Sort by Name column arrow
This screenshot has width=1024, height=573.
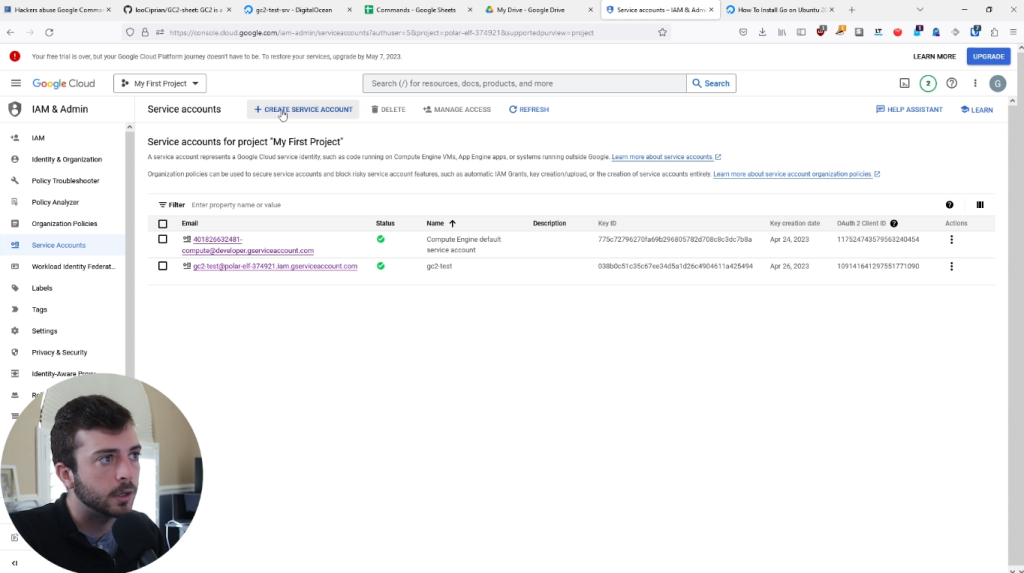tap(452, 223)
